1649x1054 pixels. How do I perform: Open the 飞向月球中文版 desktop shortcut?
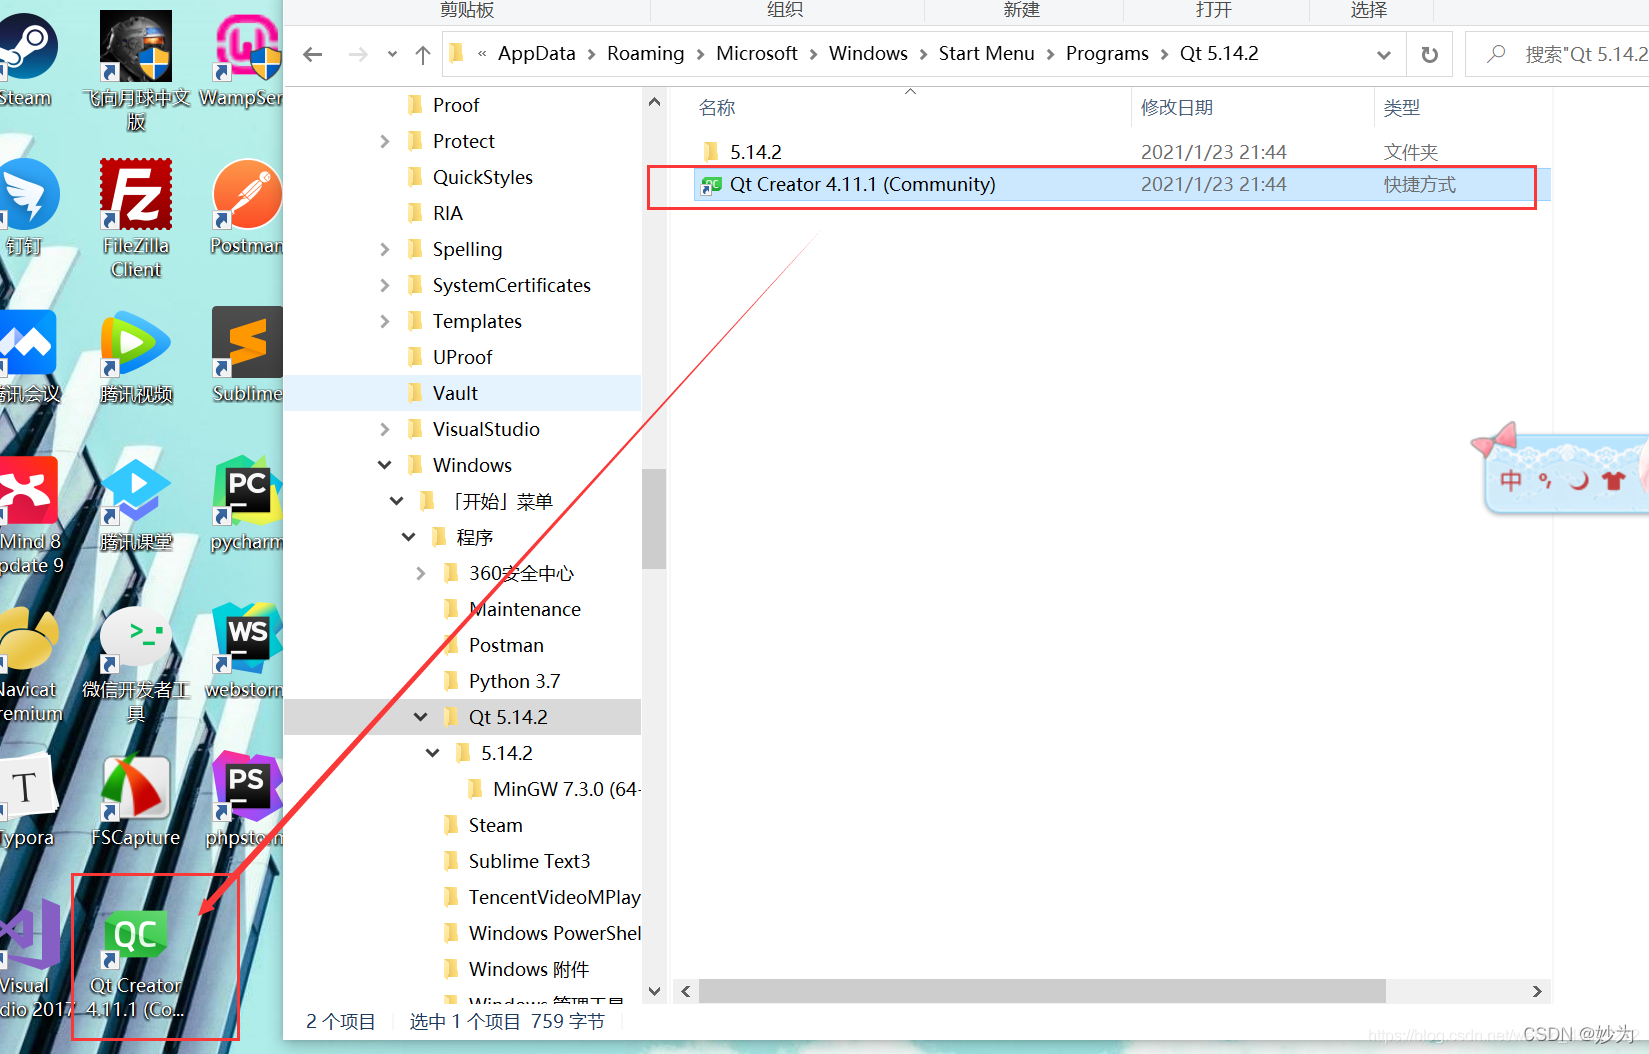(136, 72)
